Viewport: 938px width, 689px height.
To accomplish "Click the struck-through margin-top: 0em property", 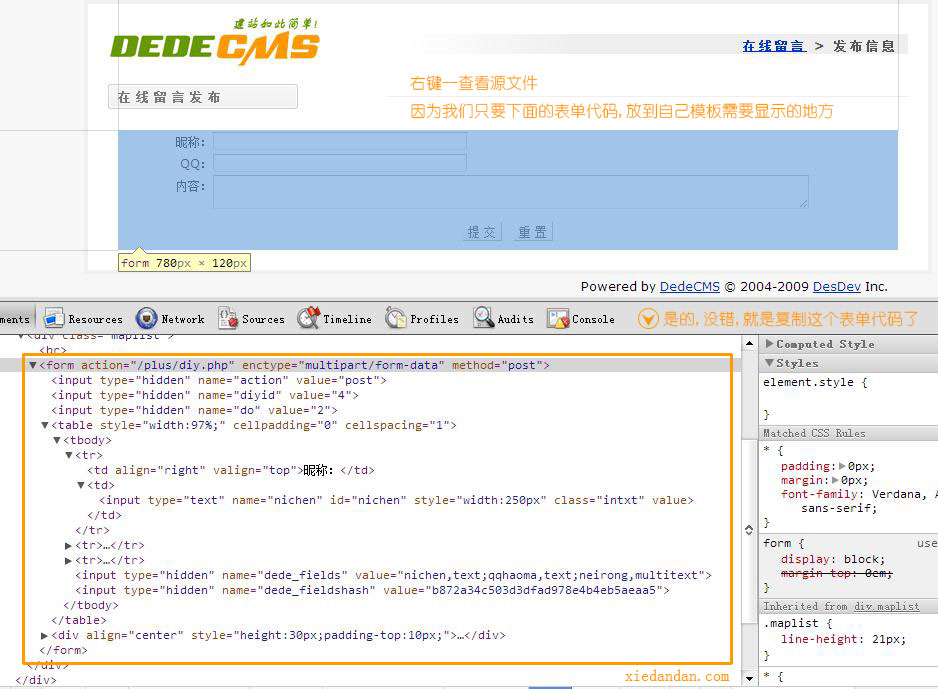I will (836, 574).
